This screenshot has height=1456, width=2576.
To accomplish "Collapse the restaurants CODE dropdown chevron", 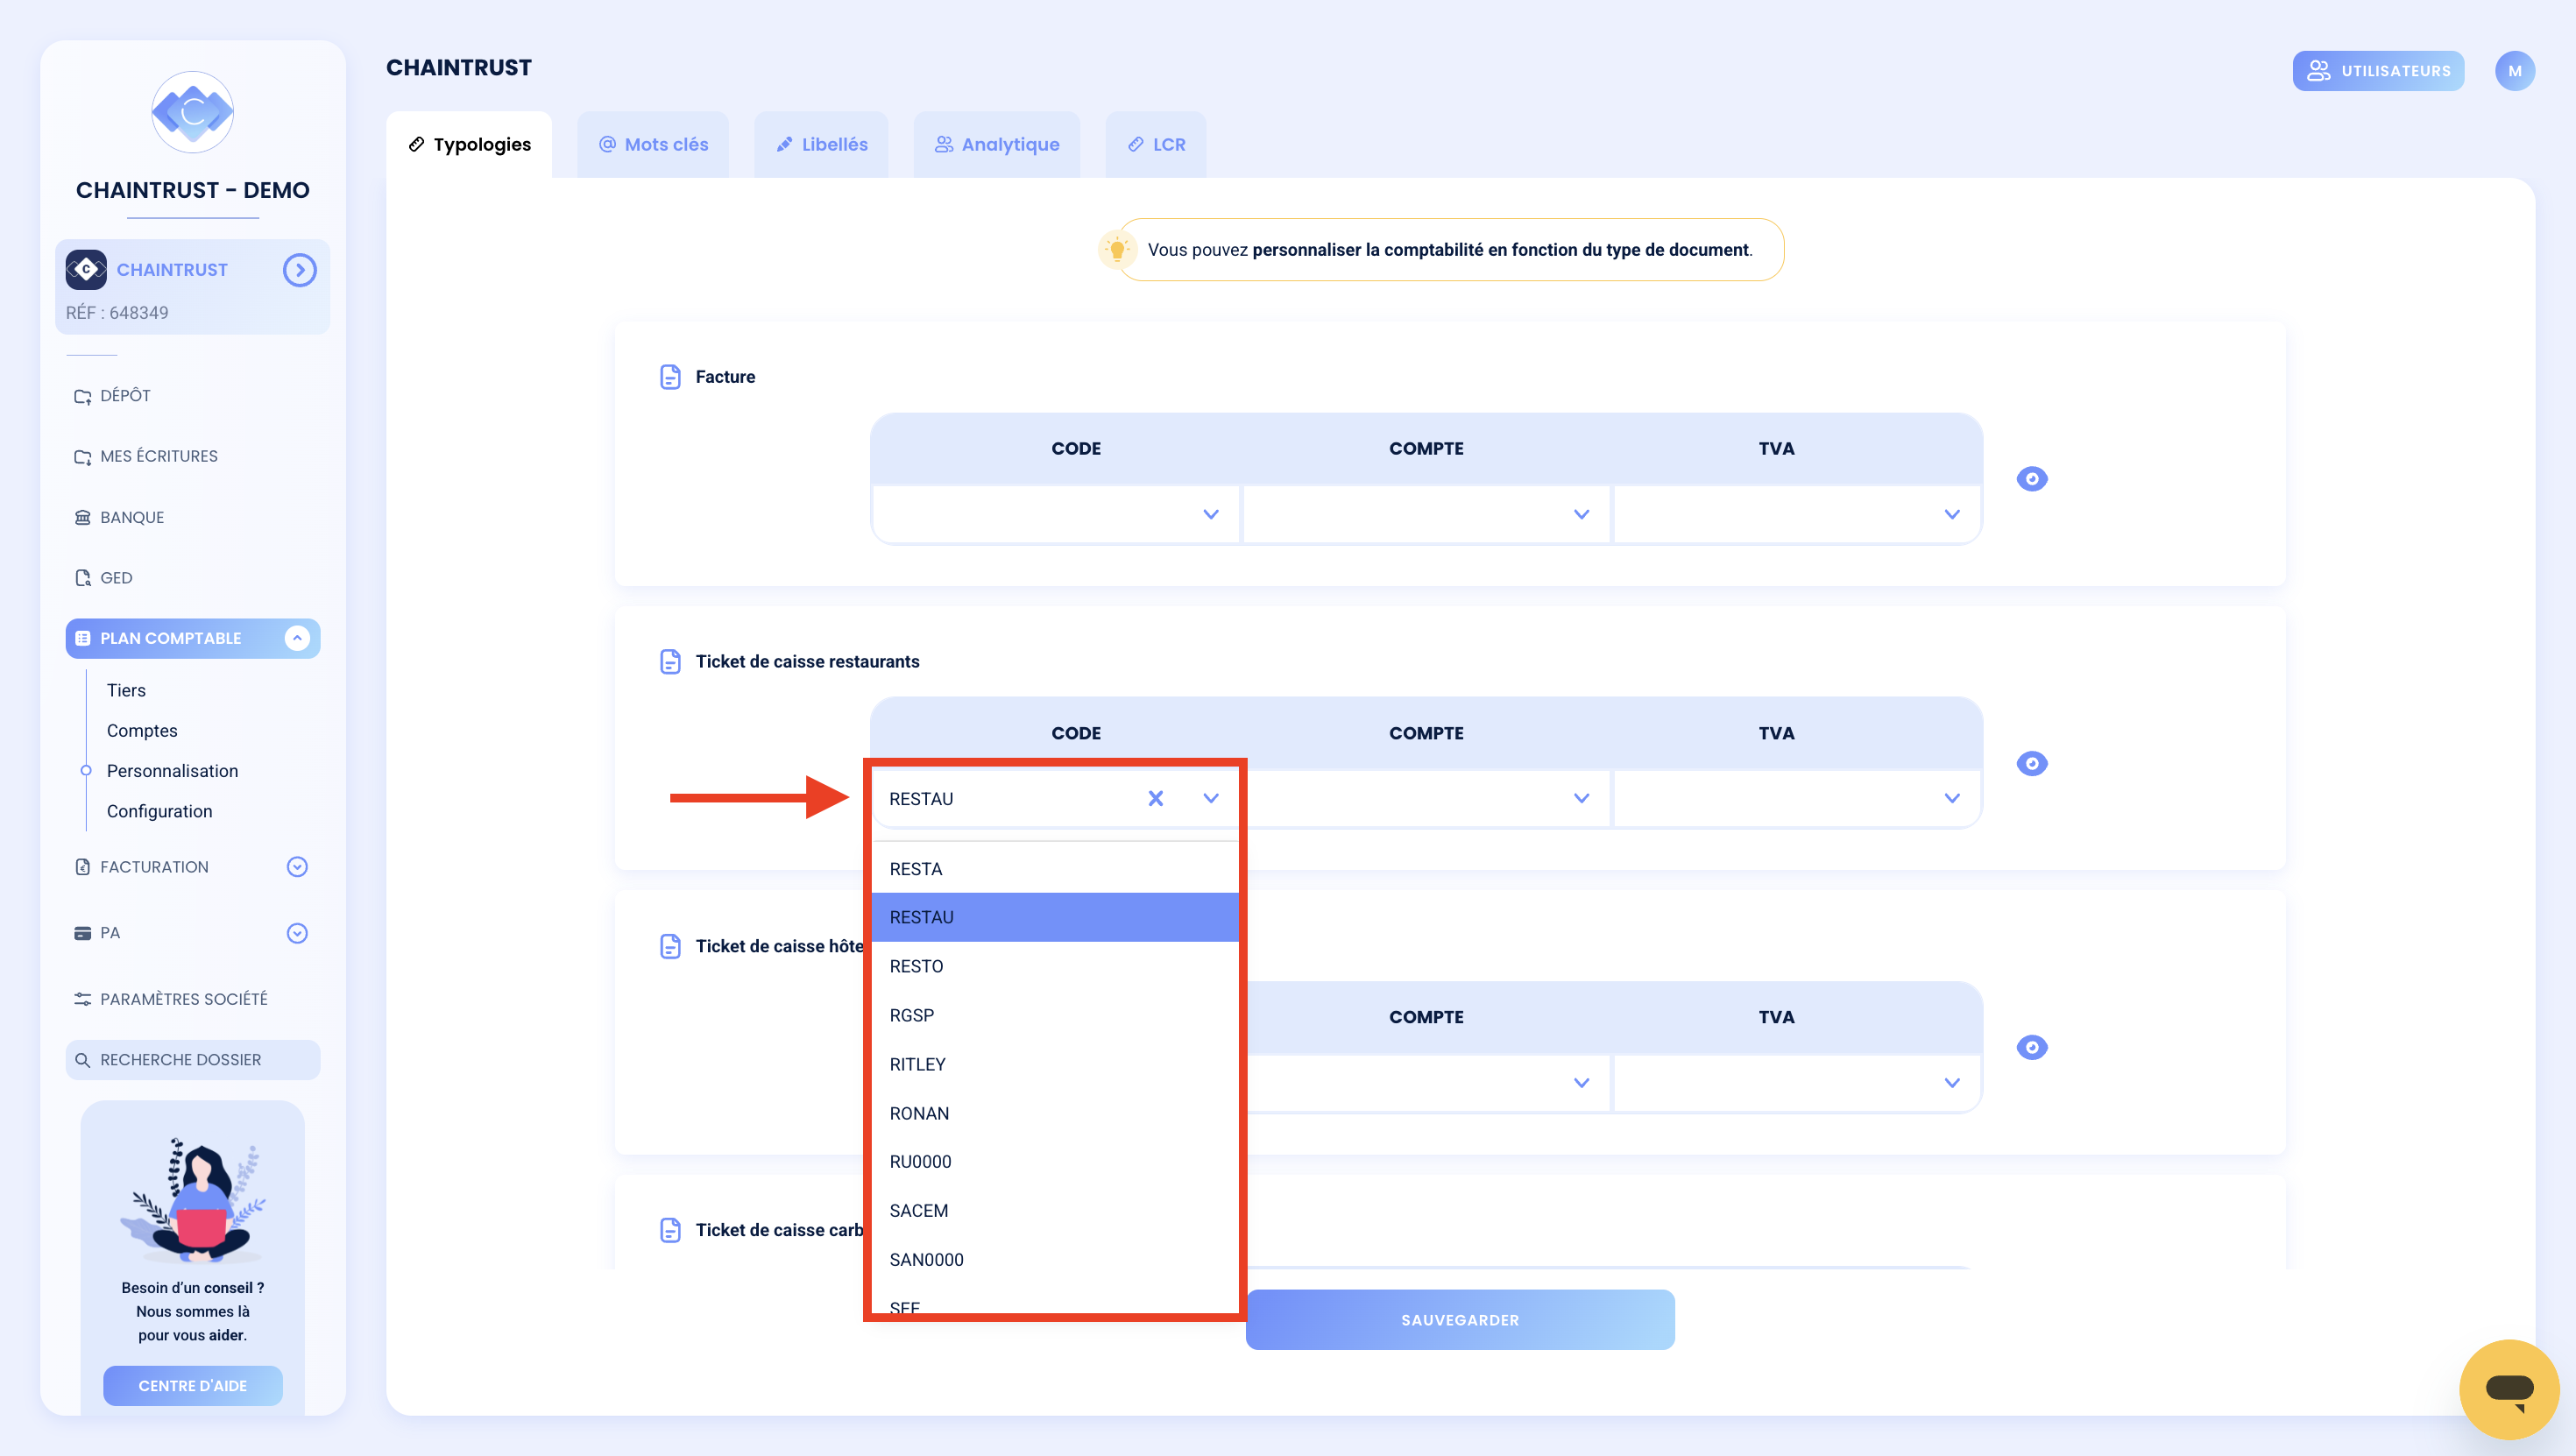I will point(1210,798).
